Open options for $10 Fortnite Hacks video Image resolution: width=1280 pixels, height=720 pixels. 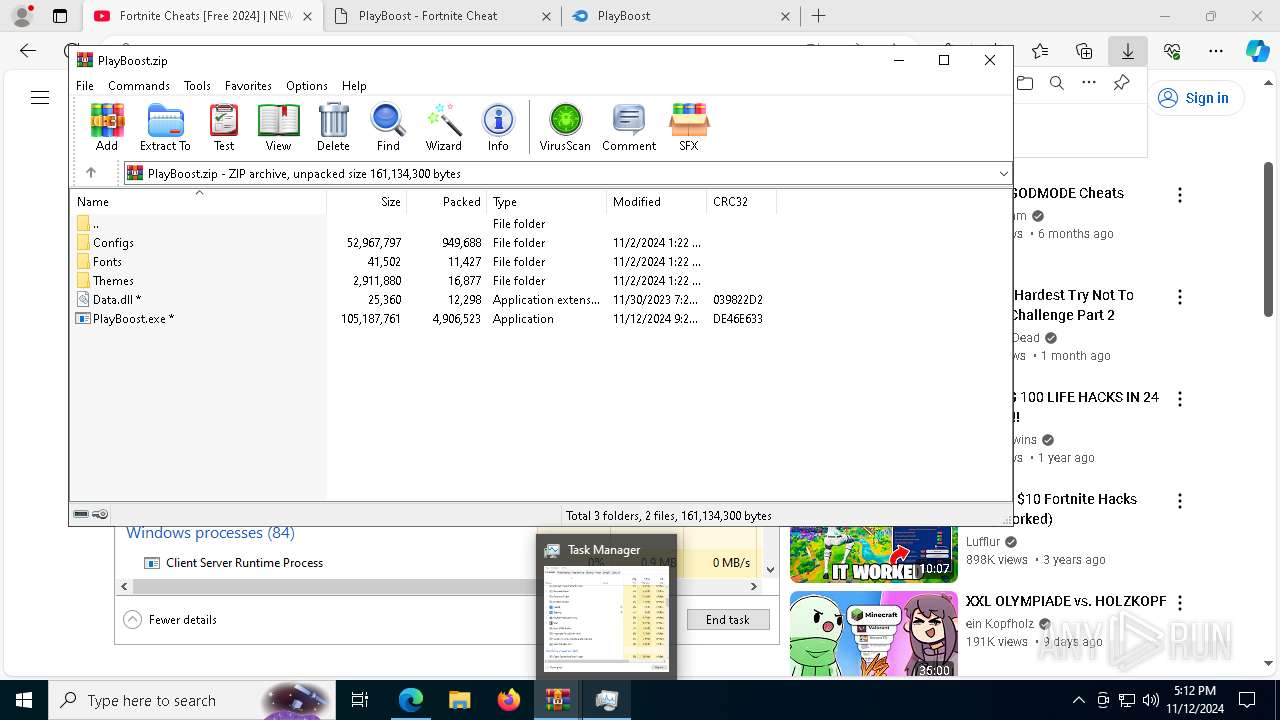click(1180, 501)
